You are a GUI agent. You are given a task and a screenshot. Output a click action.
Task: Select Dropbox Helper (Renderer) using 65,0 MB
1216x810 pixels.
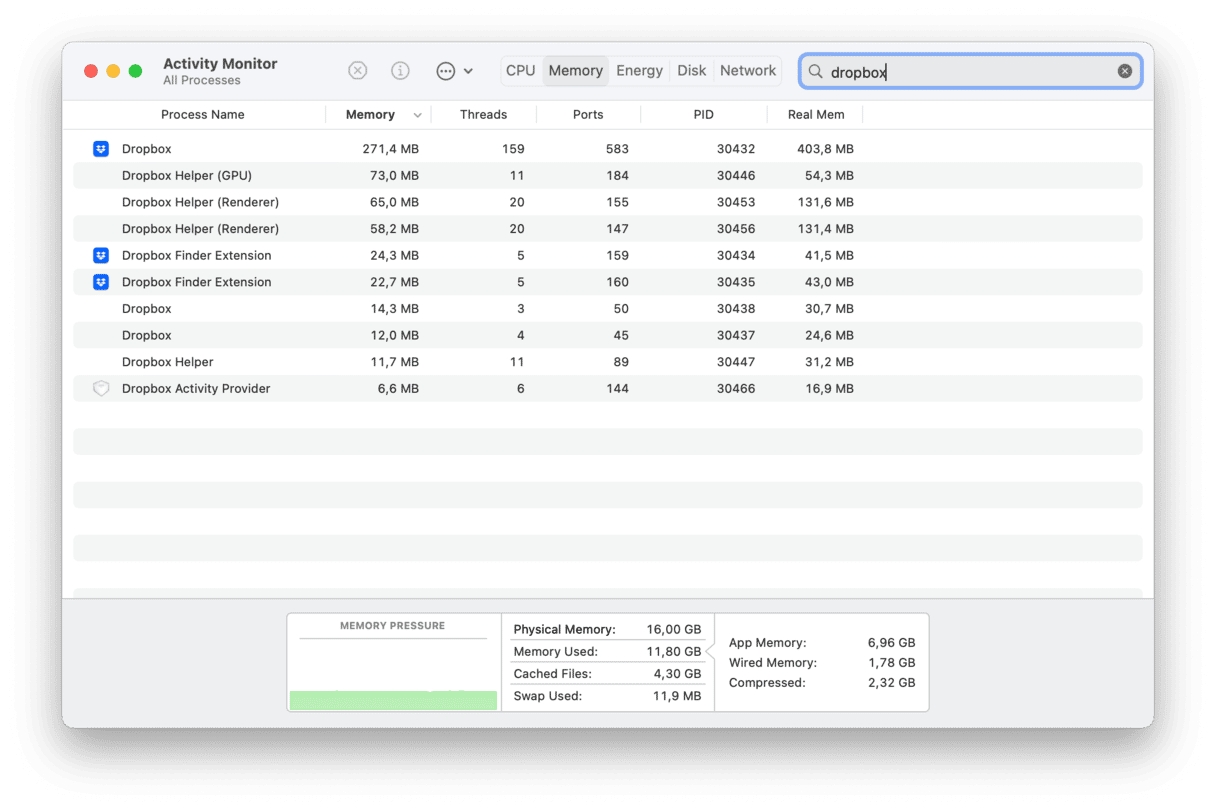pyautogui.click(x=608, y=202)
